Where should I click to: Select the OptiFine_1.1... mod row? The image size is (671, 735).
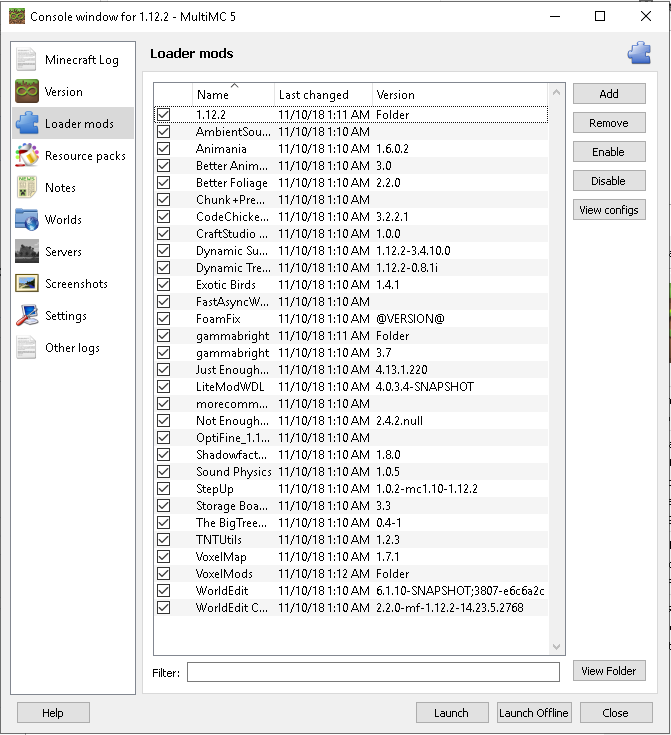[x=351, y=438]
